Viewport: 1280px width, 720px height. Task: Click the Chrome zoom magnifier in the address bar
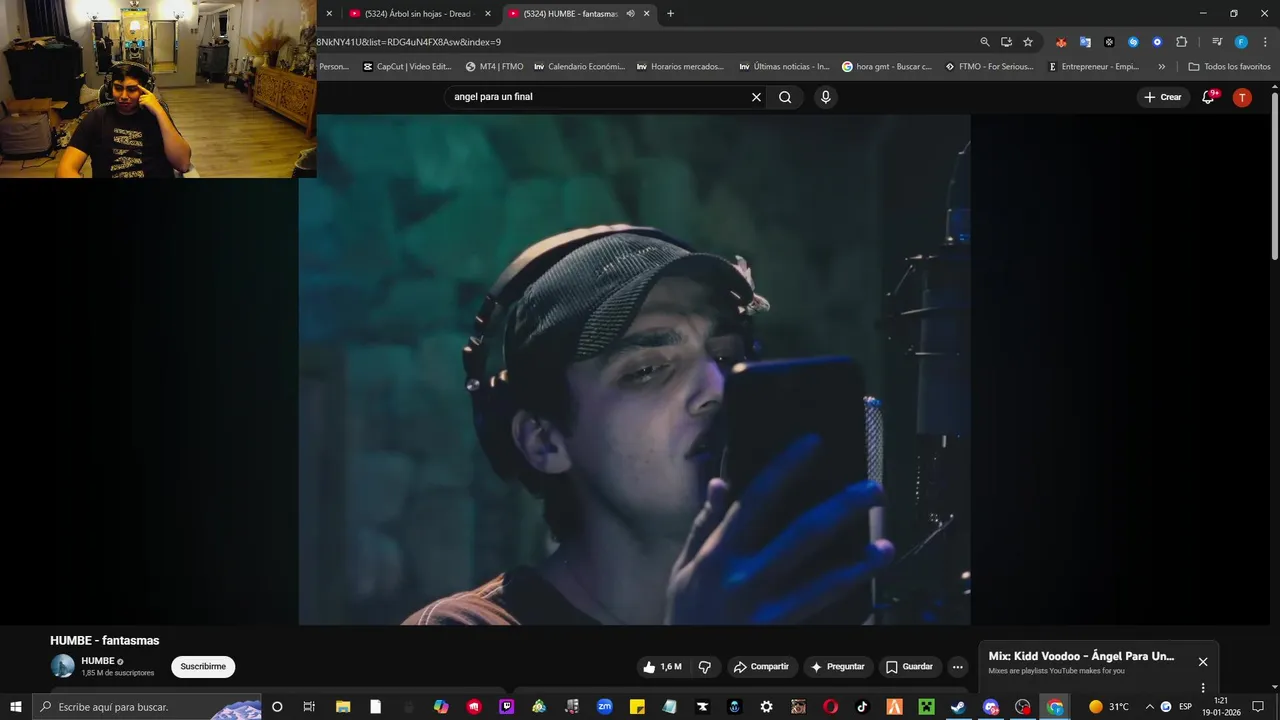[985, 42]
